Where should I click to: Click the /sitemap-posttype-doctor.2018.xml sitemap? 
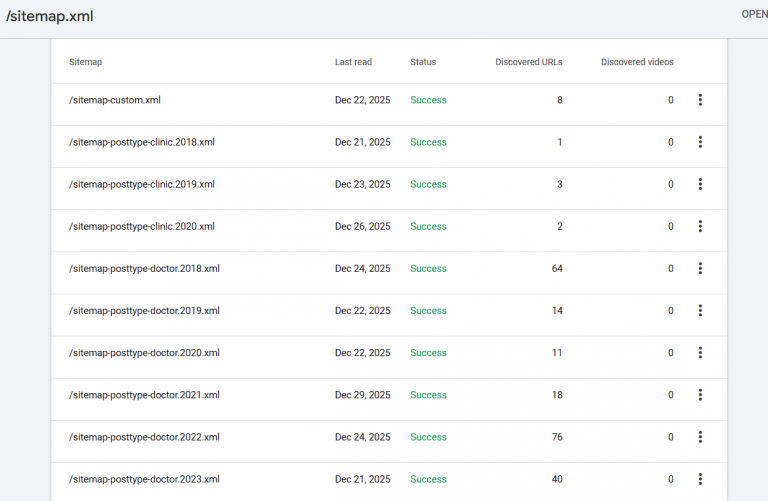coord(144,268)
